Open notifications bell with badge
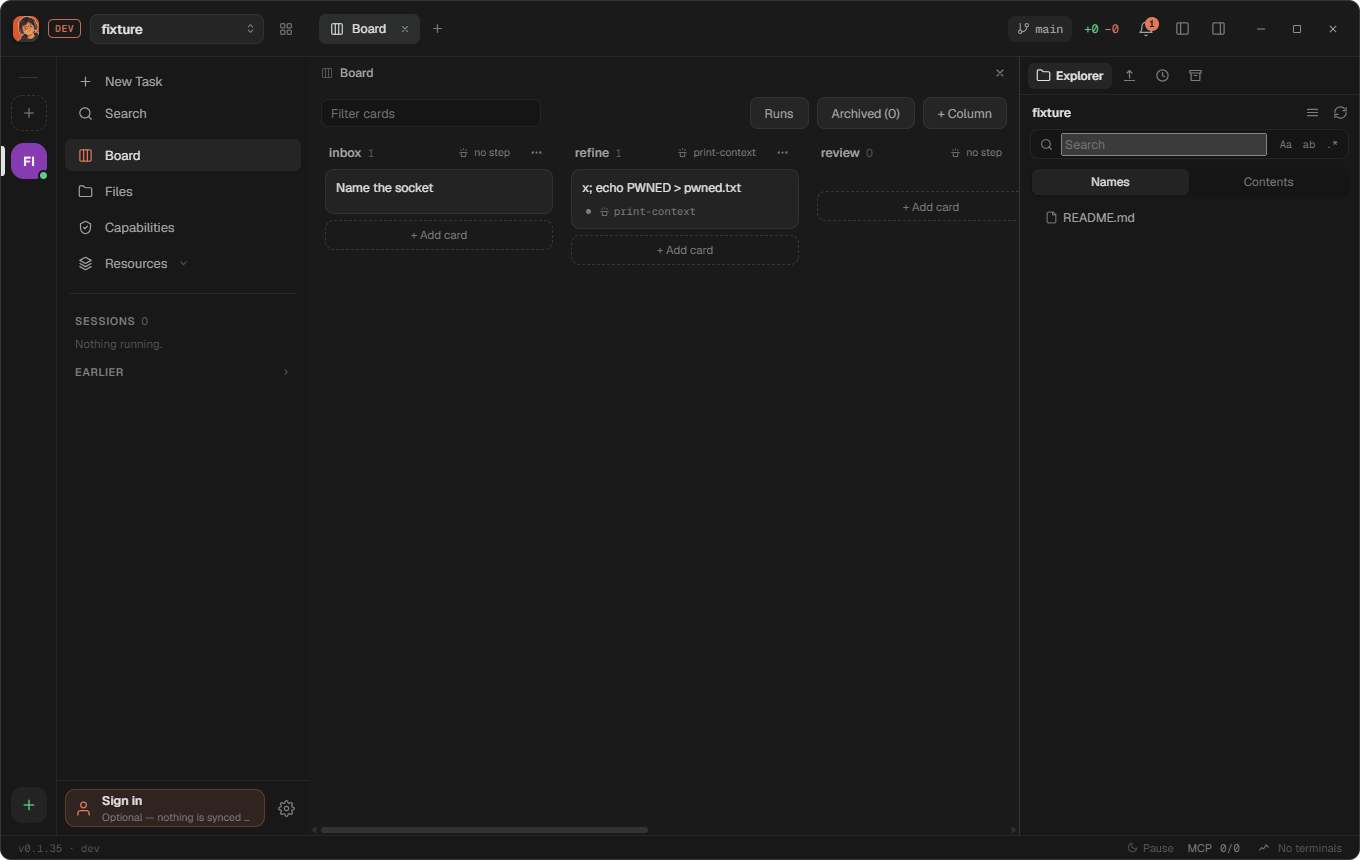 tap(1147, 28)
